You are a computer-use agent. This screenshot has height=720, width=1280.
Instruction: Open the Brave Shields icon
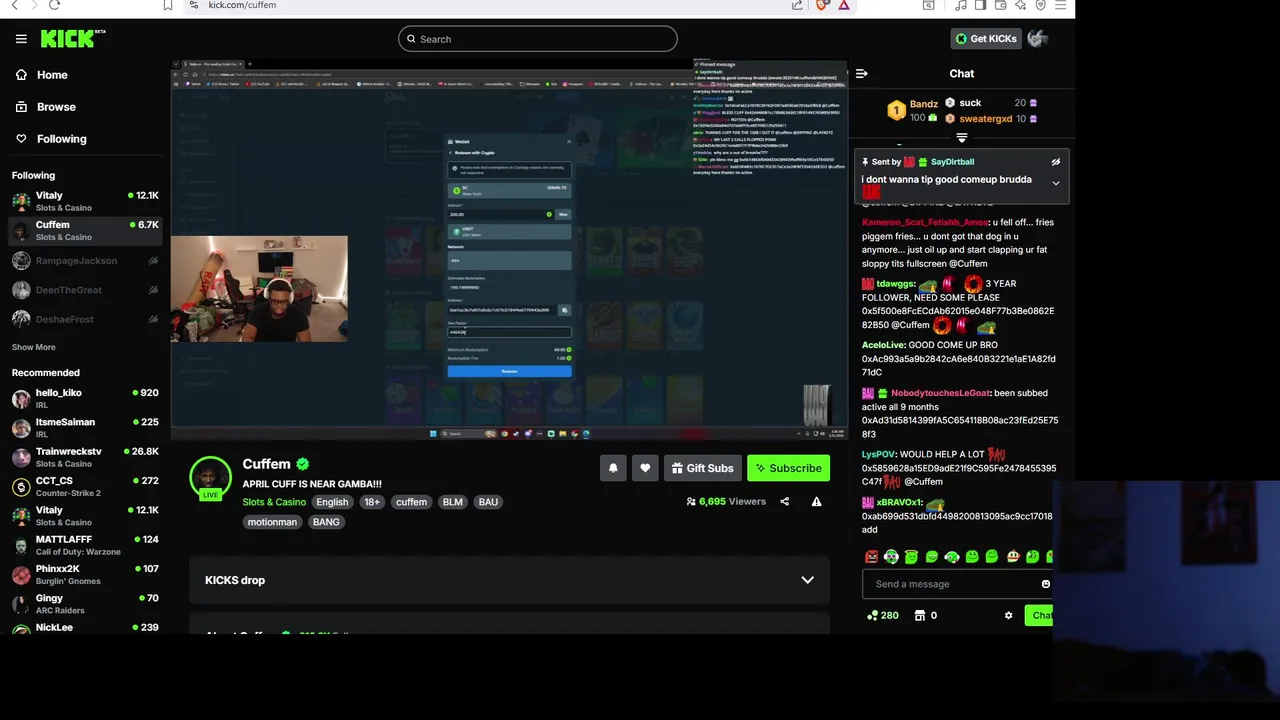click(x=823, y=5)
